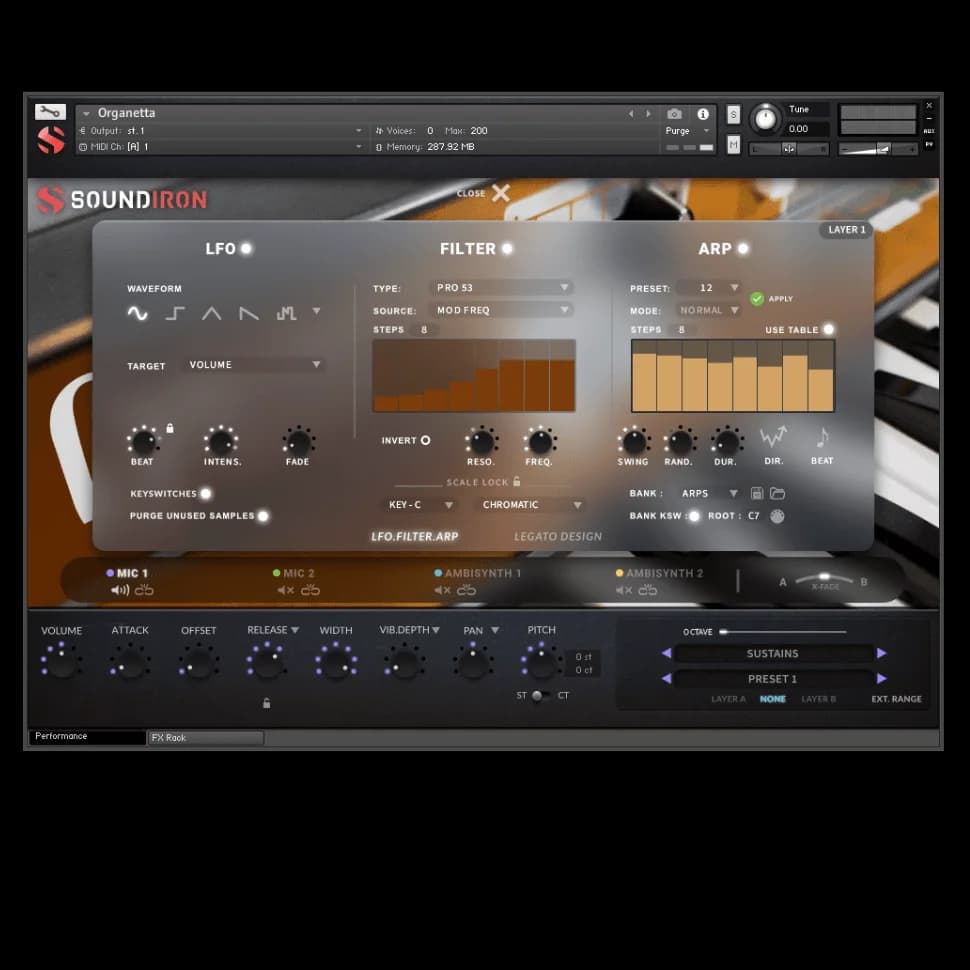The width and height of the screenshot is (970, 970).
Task: Open the ARP MODE dropdown set to NORMAL
Action: click(x=707, y=310)
